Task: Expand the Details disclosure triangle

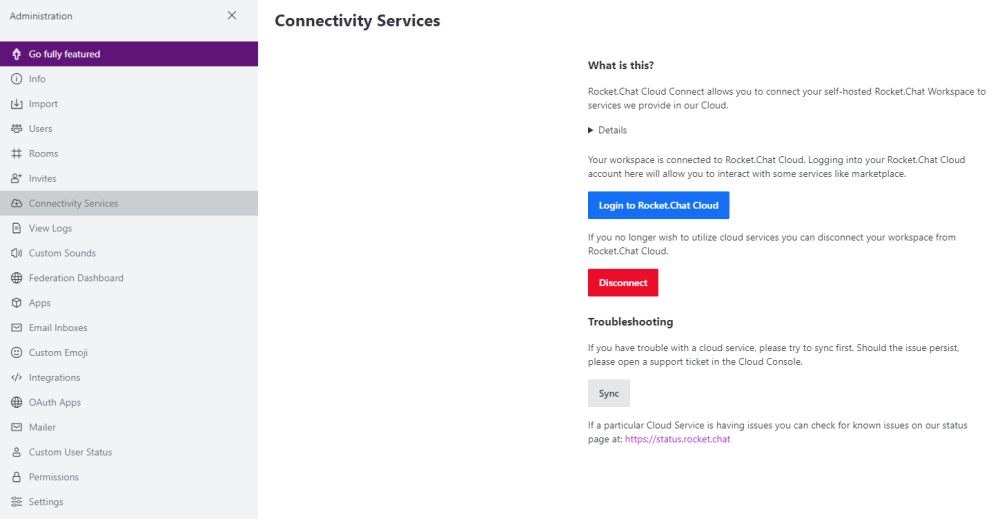Action: point(591,130)
